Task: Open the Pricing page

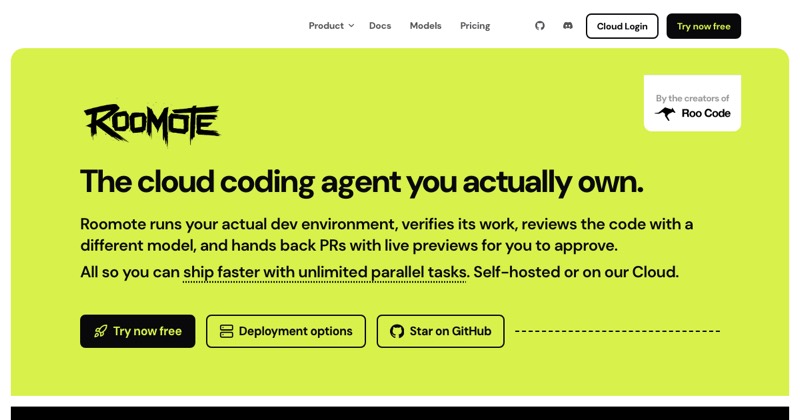Action: click(475, 26)
